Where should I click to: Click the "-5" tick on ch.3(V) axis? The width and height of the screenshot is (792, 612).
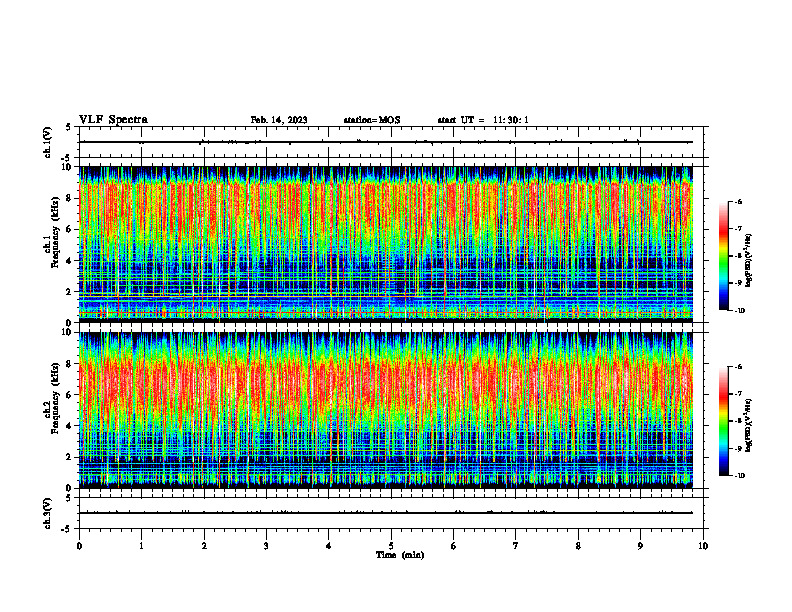click(x=66, y=529)
